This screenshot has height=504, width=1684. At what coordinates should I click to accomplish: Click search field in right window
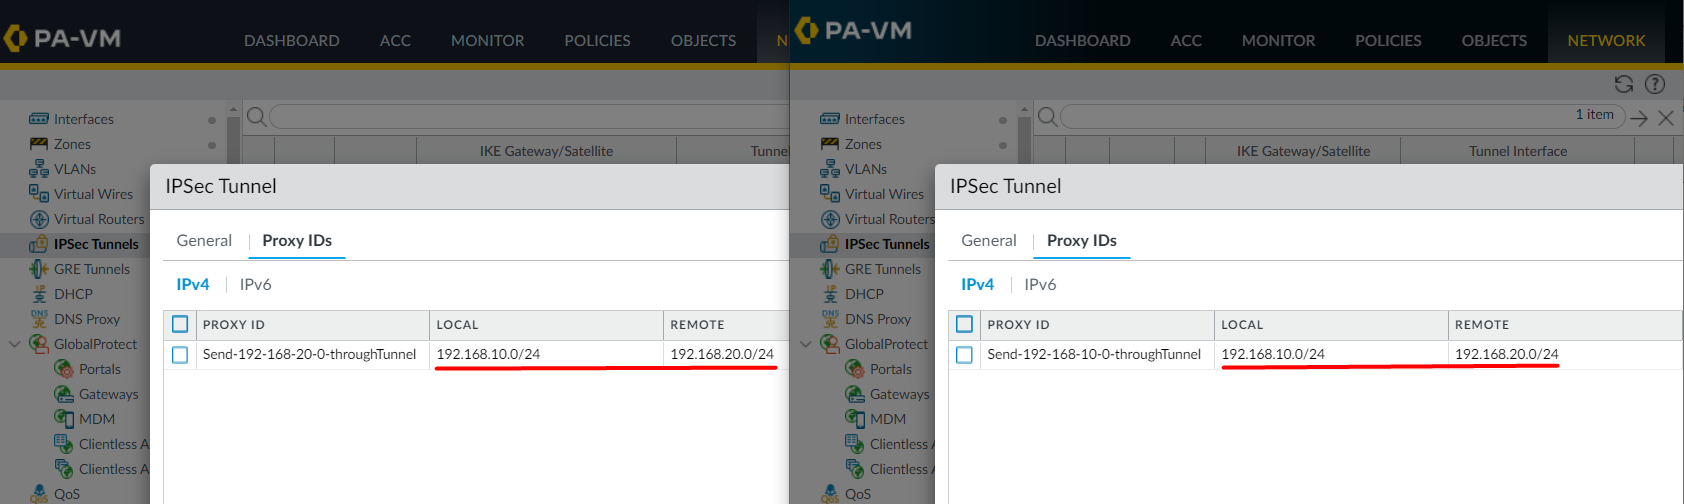[x=1342, y=116]
